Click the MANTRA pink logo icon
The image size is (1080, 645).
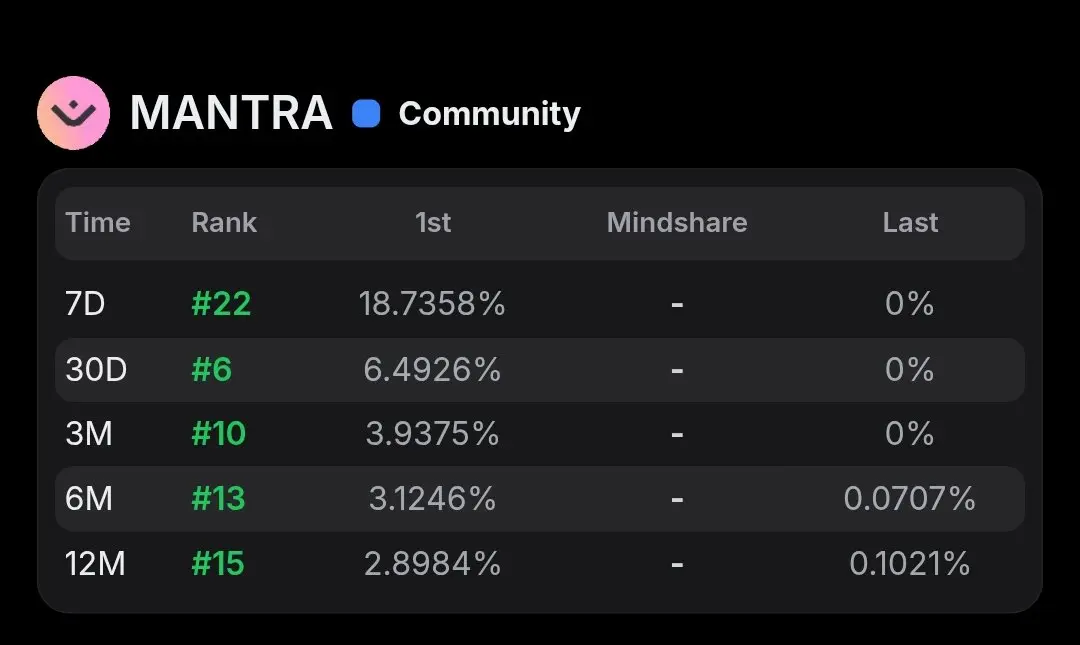coord(74,113)
